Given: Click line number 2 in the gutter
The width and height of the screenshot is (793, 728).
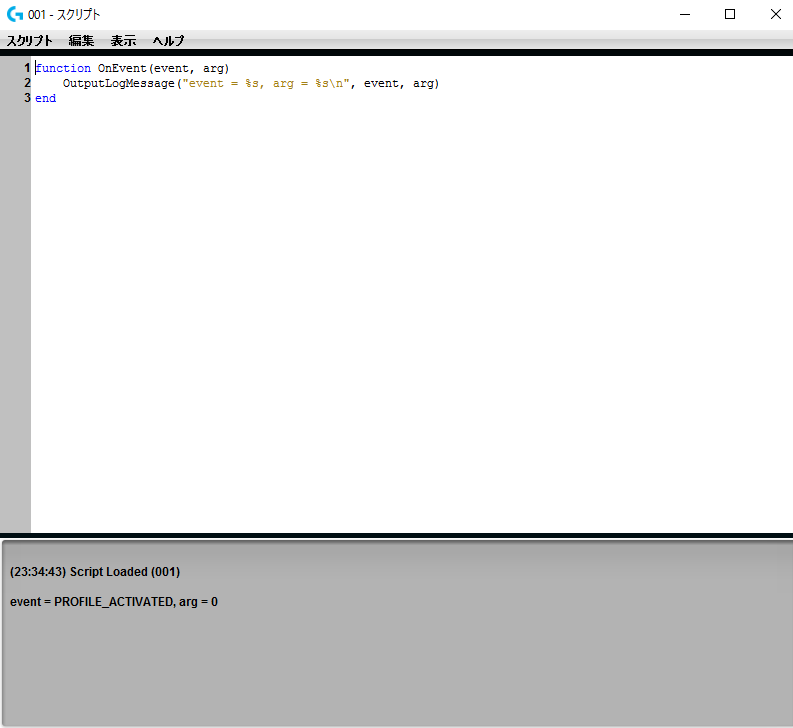Looking at the screenshot, I should (27, 83).
